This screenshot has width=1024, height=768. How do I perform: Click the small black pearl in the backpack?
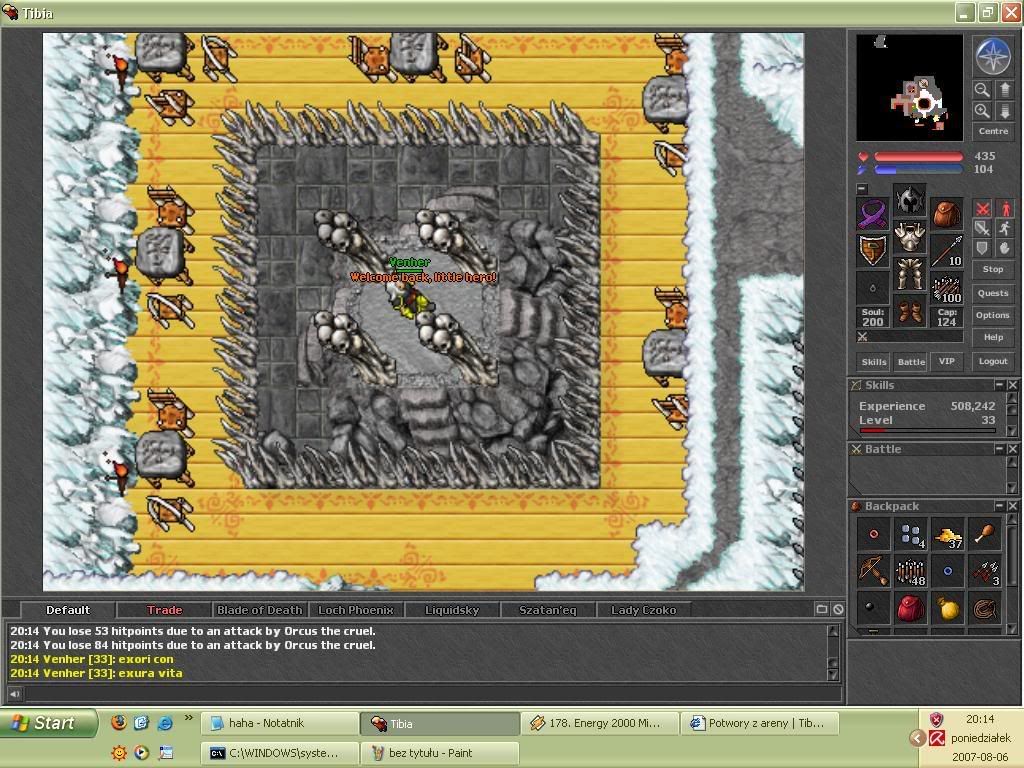pos(873,607)
